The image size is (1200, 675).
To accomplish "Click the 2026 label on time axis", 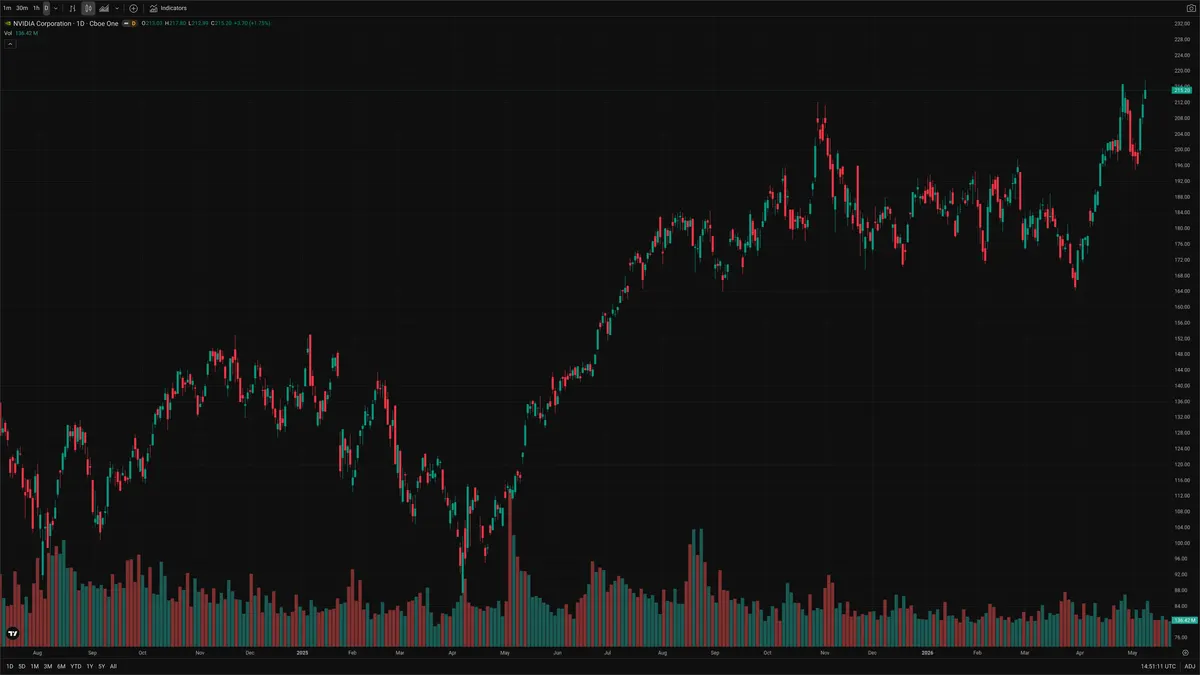I will [927, 652].
